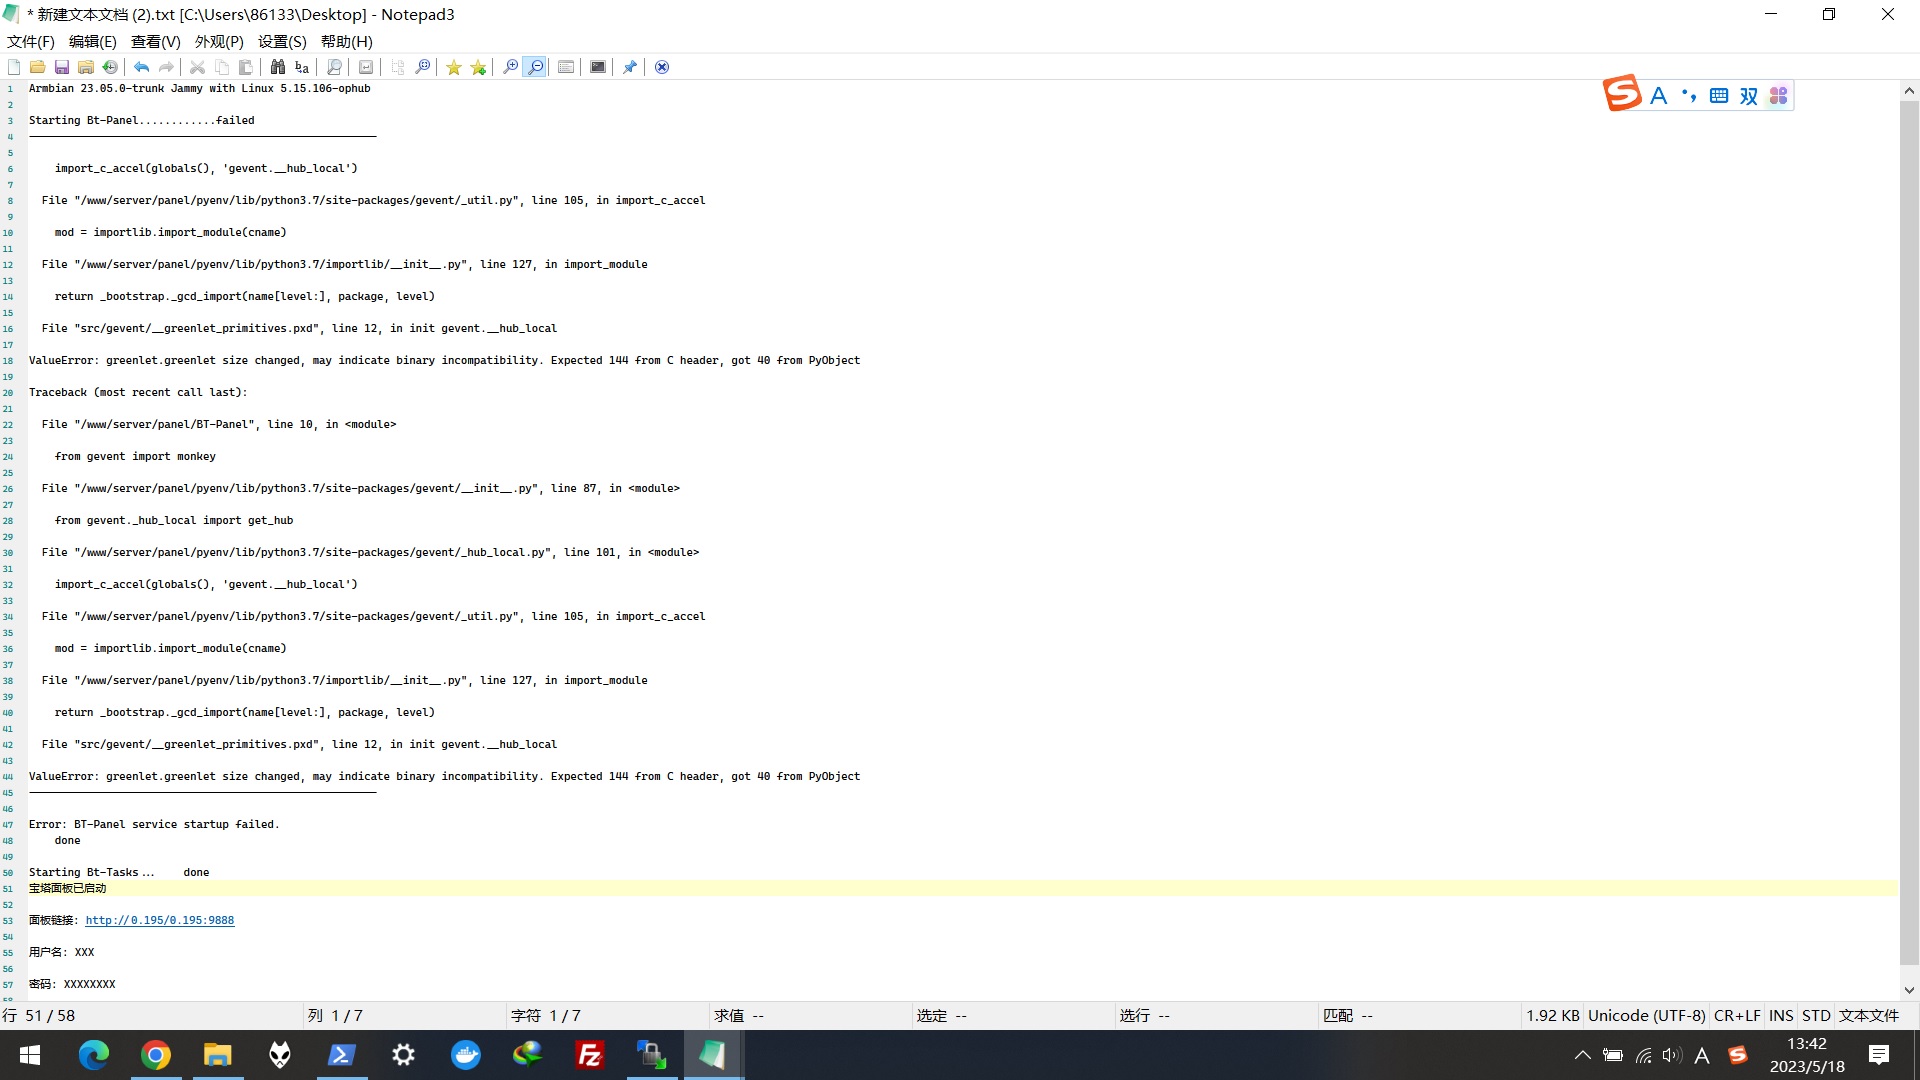Toggle Sogou punctuation mode icon
The image size is (1920, 1080).
[1689, 96]
